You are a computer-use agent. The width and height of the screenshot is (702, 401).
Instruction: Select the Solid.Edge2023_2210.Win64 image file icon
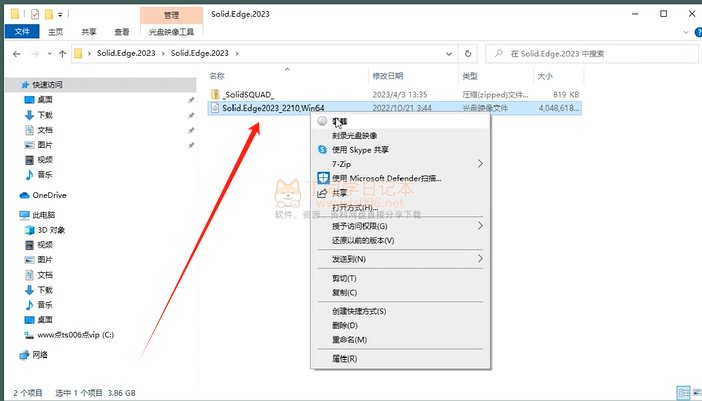pos(215,108)
